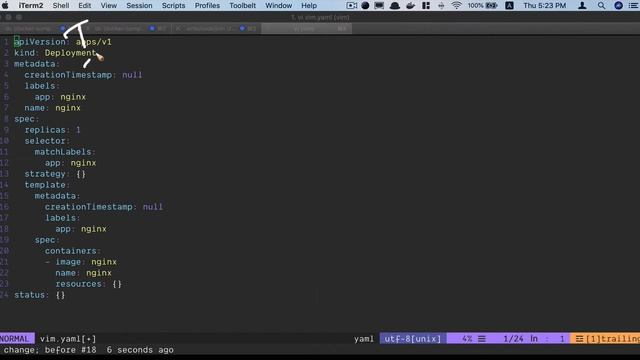Click the 4% file position indicator
The height and width of the screenshot is (360, 640).
(x=467, y=339)
